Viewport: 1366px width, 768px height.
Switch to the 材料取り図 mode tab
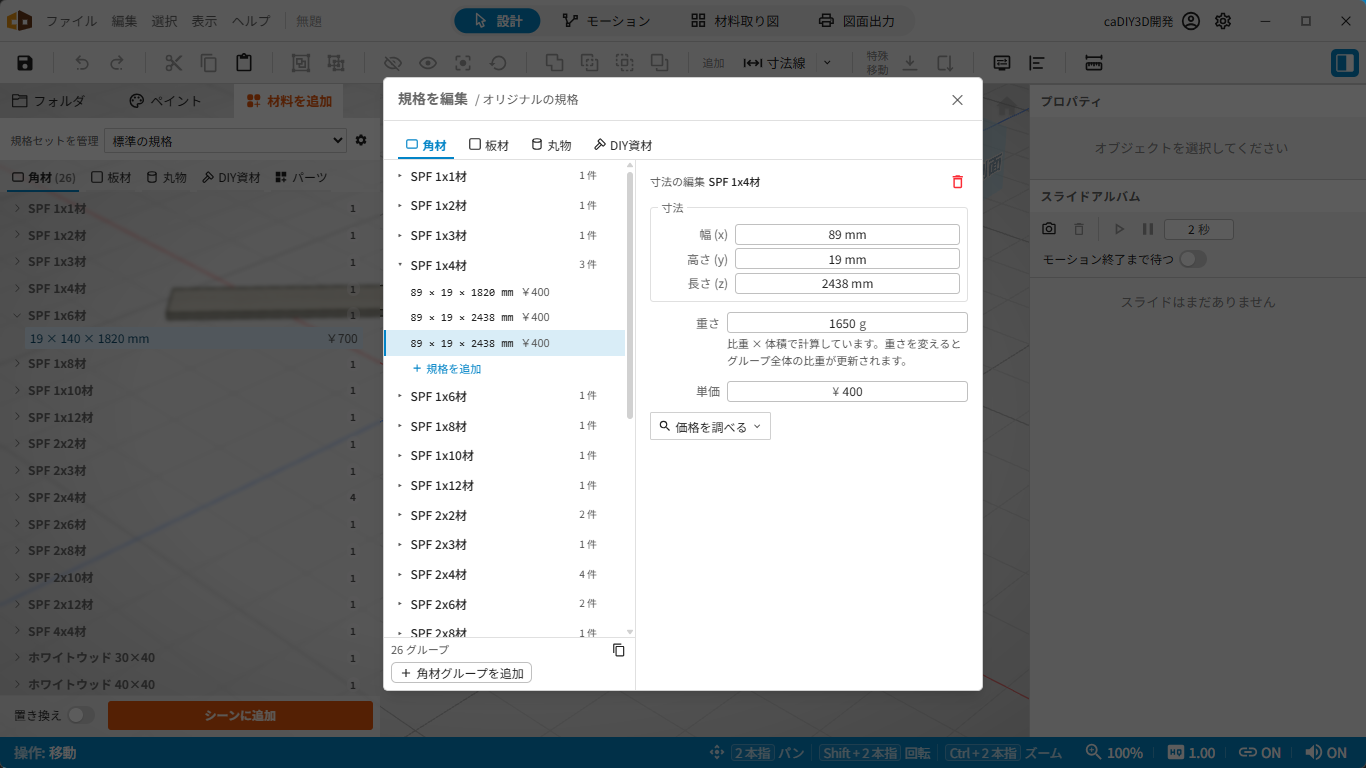[734, 21]
